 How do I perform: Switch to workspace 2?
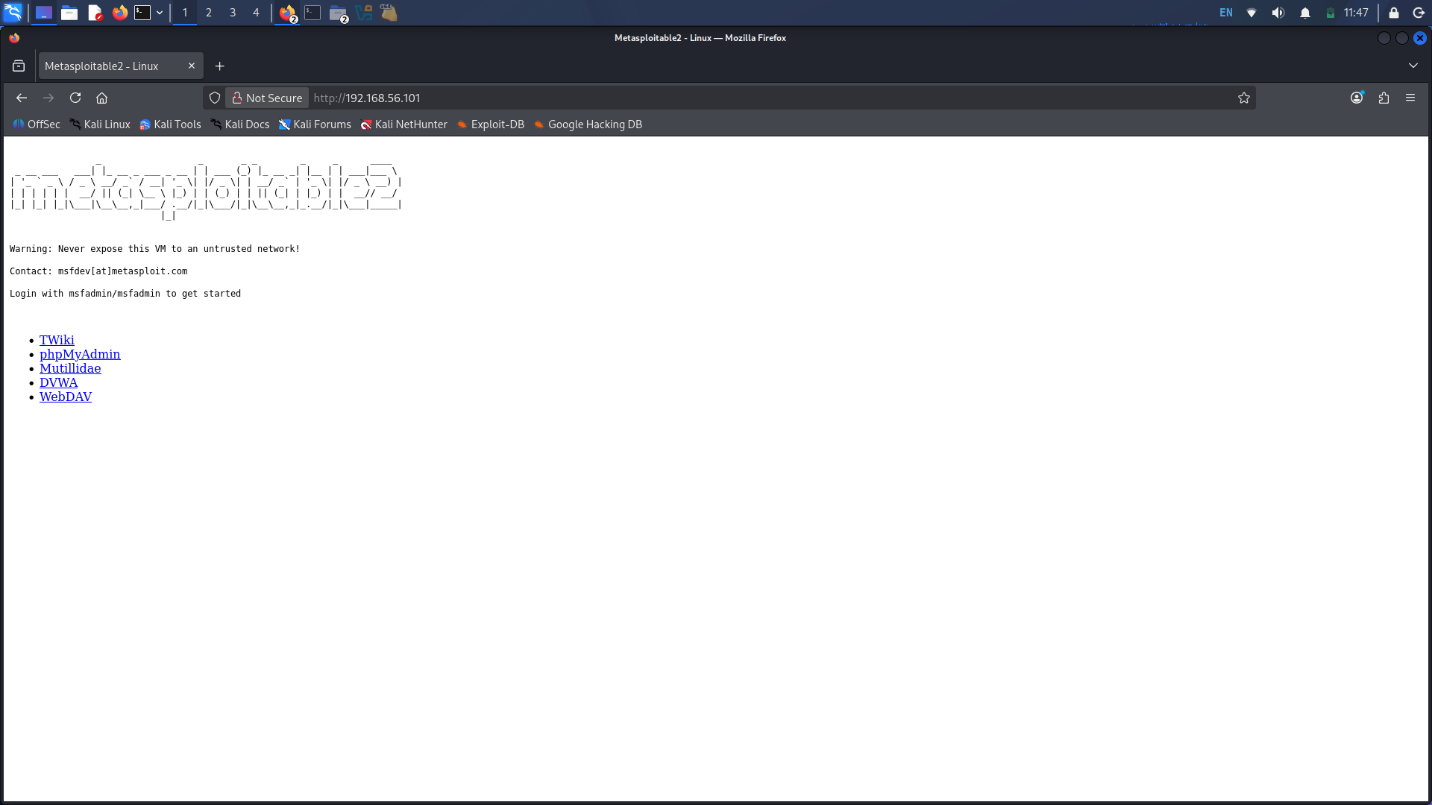point(208,13)
